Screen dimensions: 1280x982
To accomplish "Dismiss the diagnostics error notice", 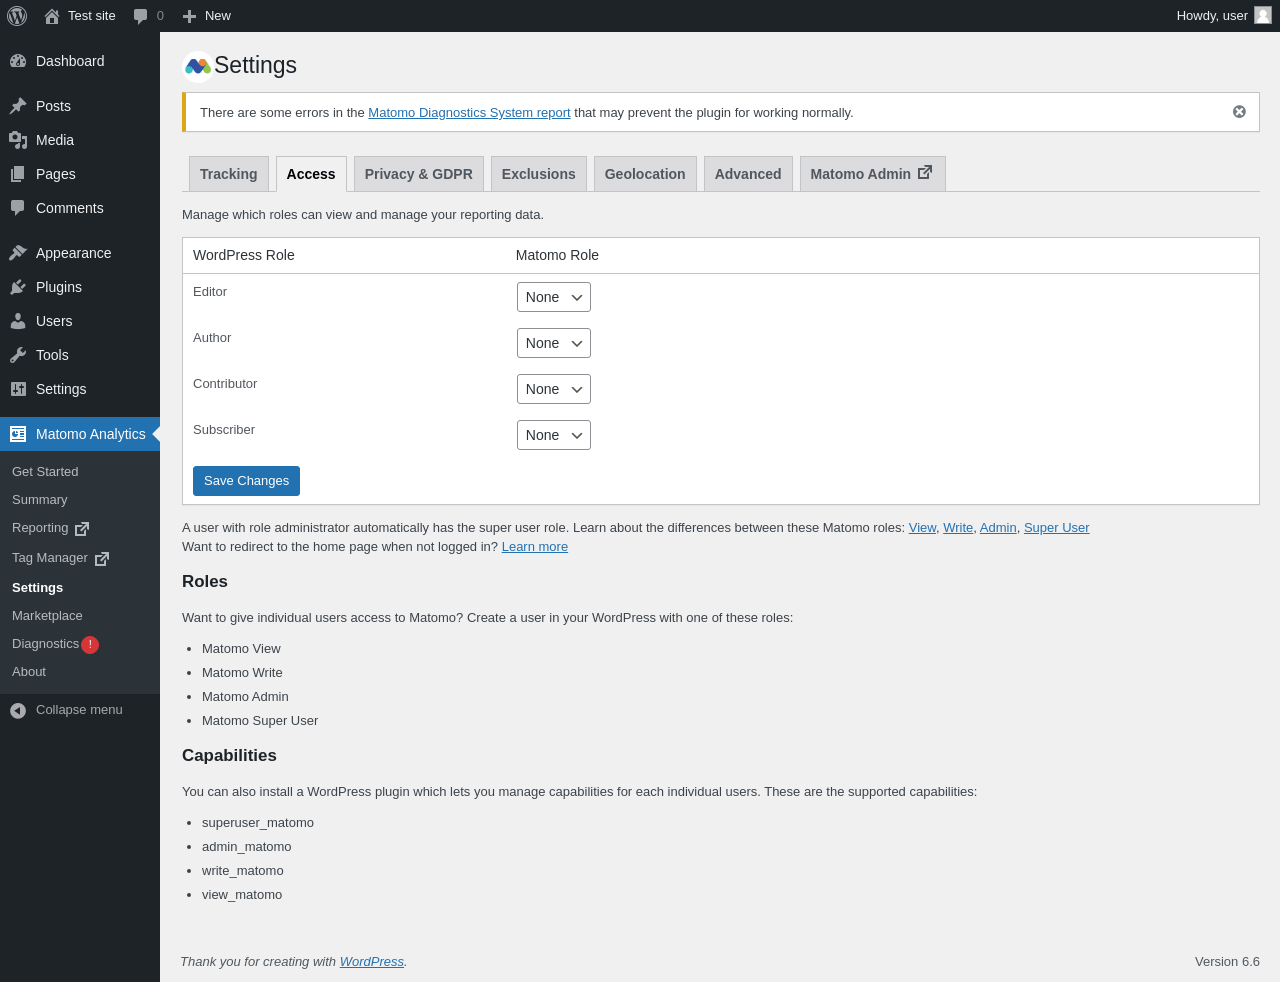I will coord(1239,112).
